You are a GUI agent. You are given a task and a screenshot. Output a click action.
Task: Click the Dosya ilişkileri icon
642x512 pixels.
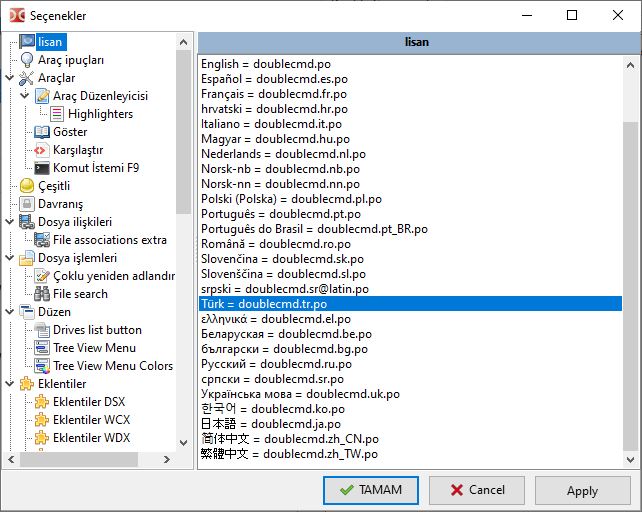27,222
